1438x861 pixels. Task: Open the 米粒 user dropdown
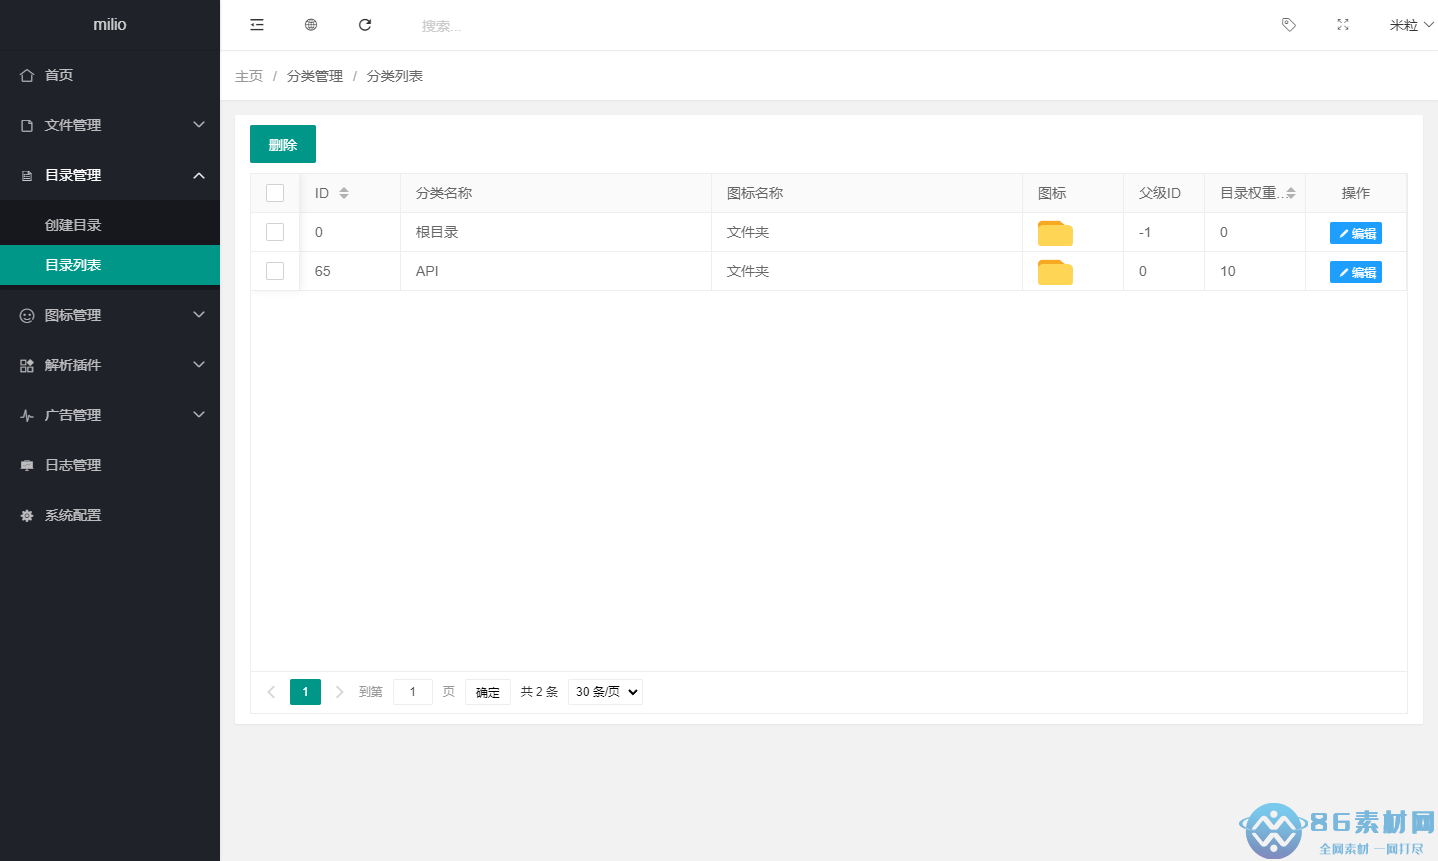[1410, 25]
